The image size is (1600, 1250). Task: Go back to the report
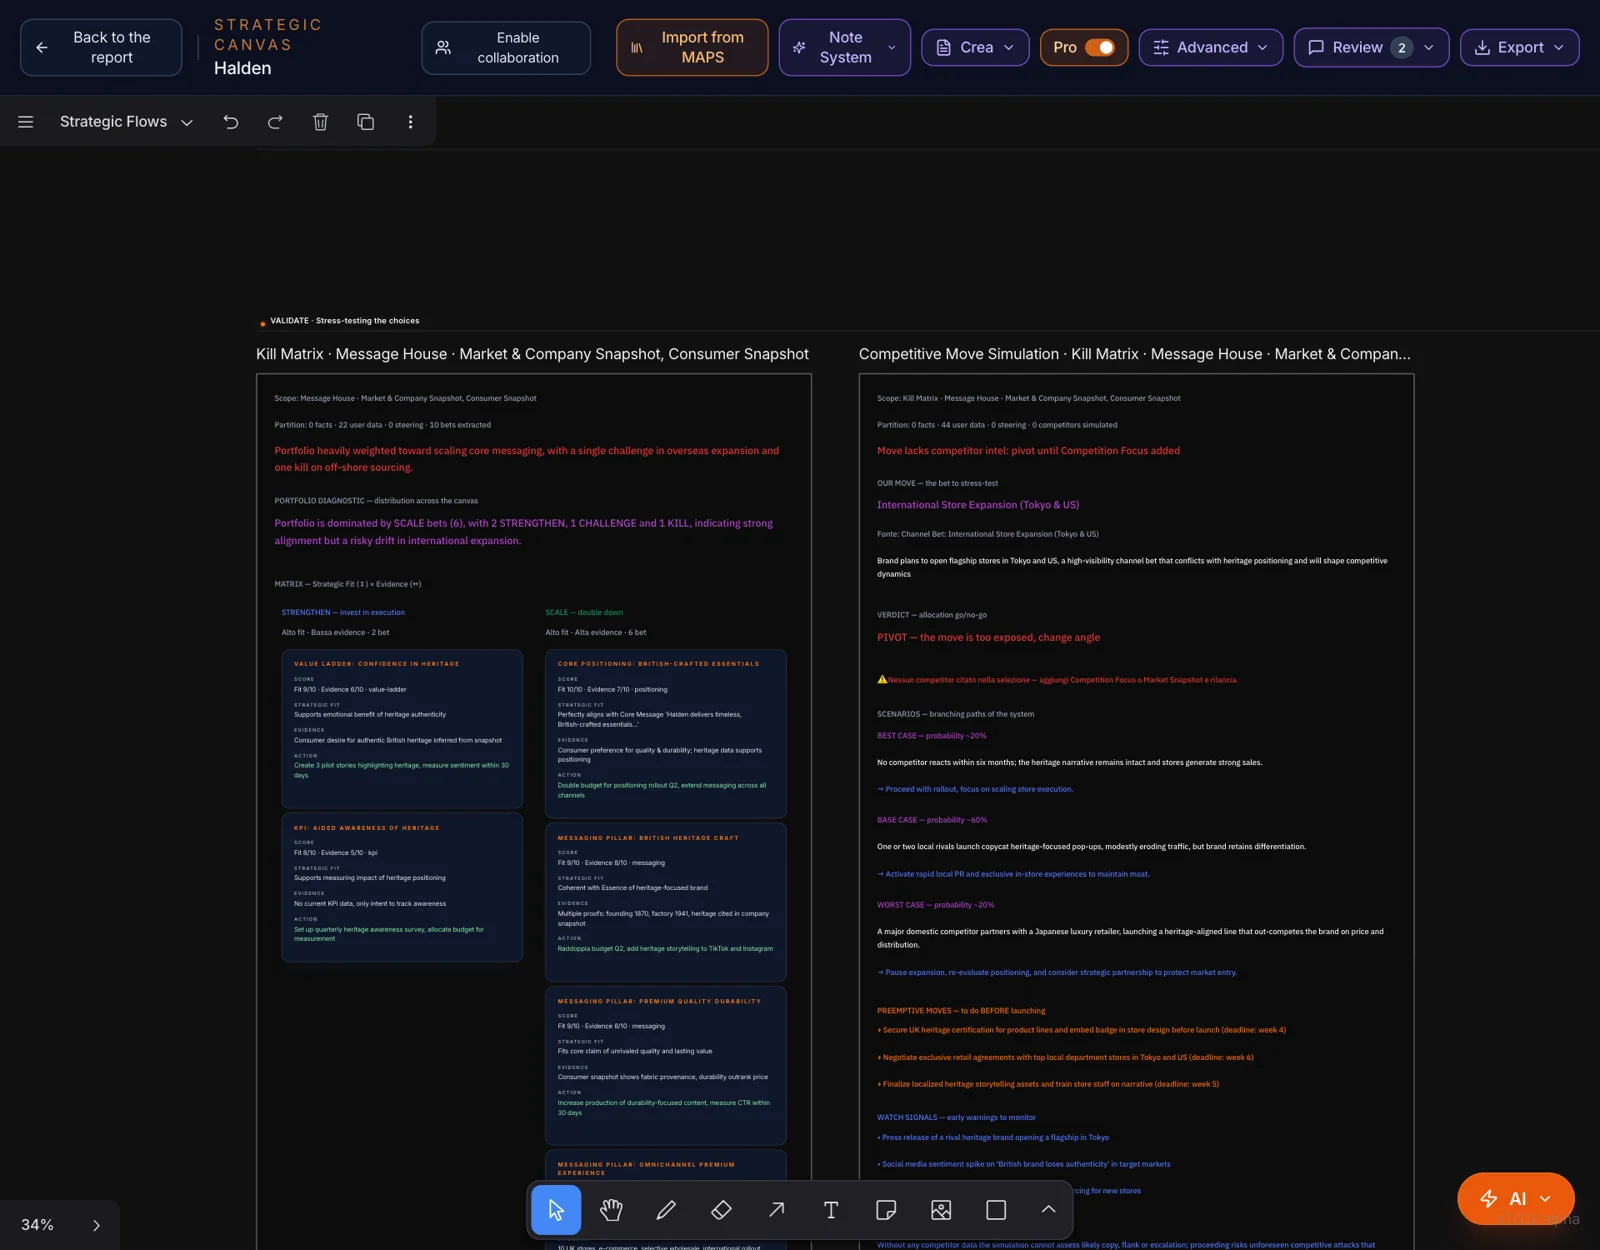(x=101, y=47)
